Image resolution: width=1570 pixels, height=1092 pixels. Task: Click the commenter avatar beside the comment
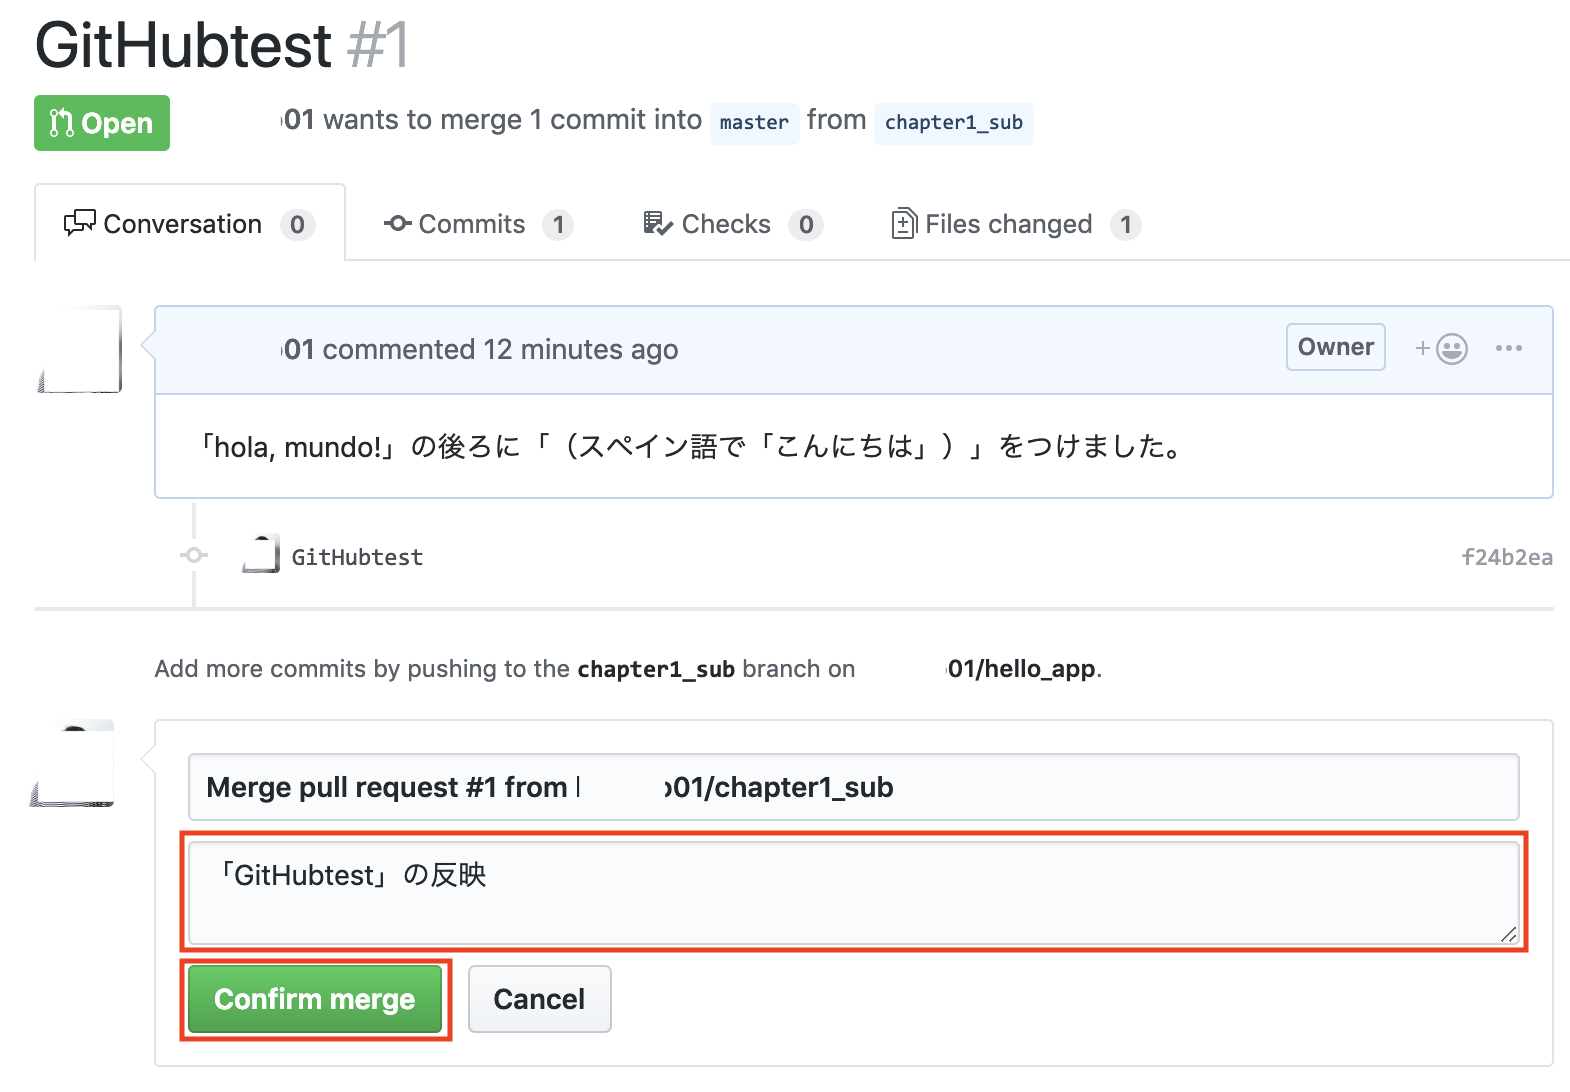click(x=79, y=349)
